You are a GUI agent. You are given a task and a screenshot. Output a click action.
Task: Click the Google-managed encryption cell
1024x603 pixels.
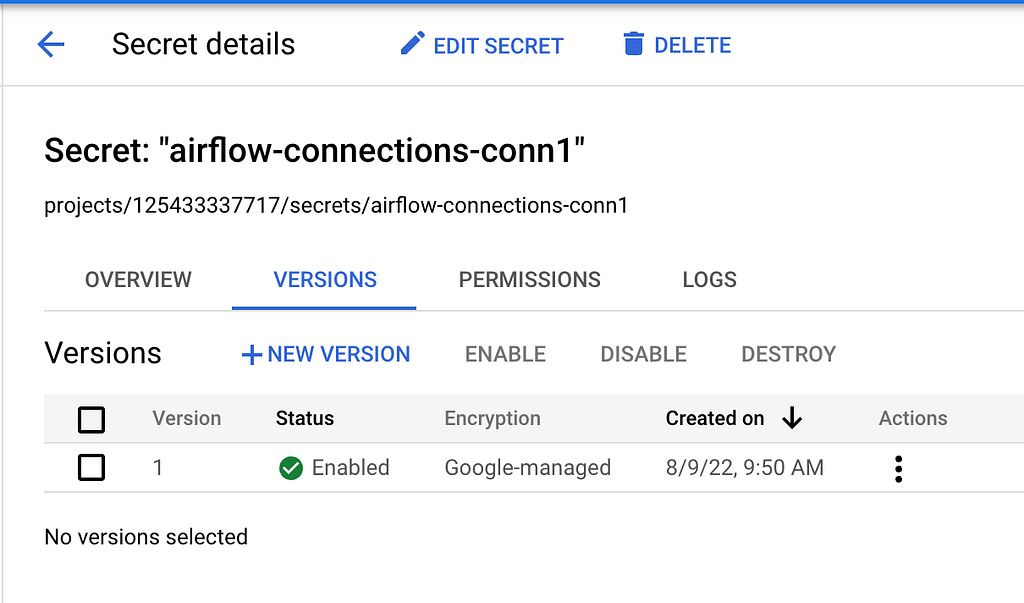[x=528, y=468]
